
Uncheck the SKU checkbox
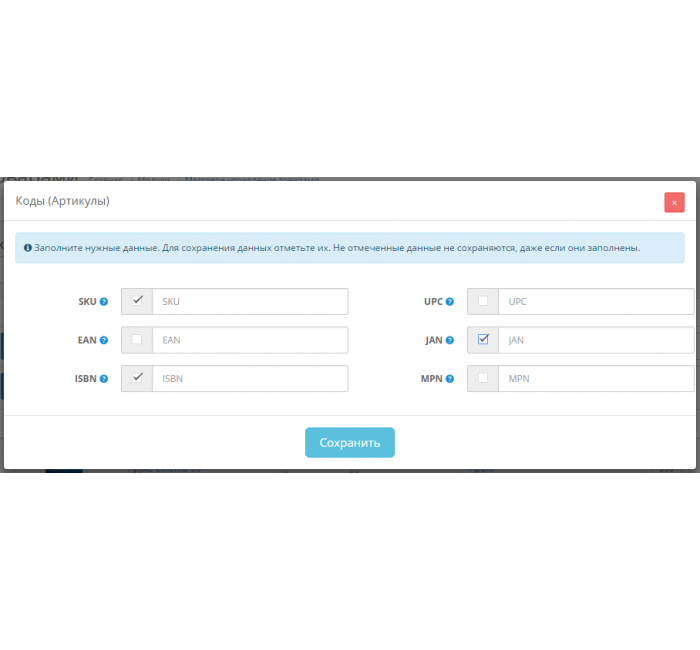tap(137, 300)
